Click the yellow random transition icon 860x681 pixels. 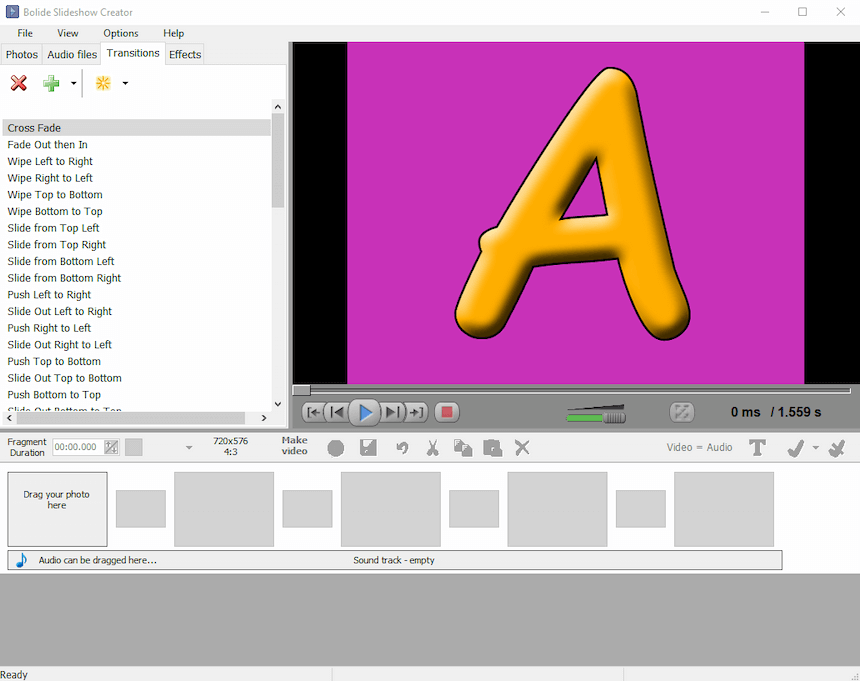pos(103,83)
